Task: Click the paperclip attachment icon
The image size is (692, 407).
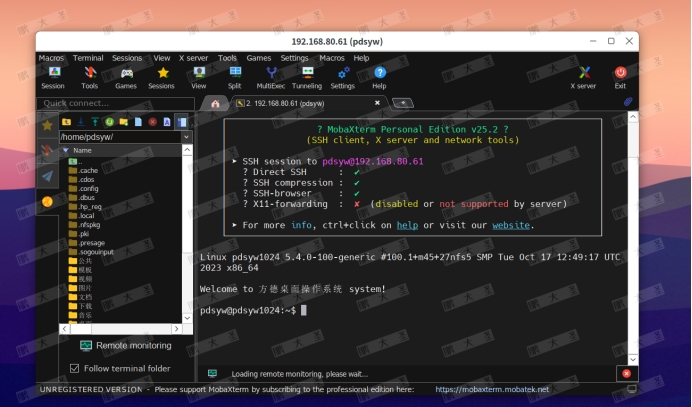Action: pyautogui.click(x=628, y=102)
